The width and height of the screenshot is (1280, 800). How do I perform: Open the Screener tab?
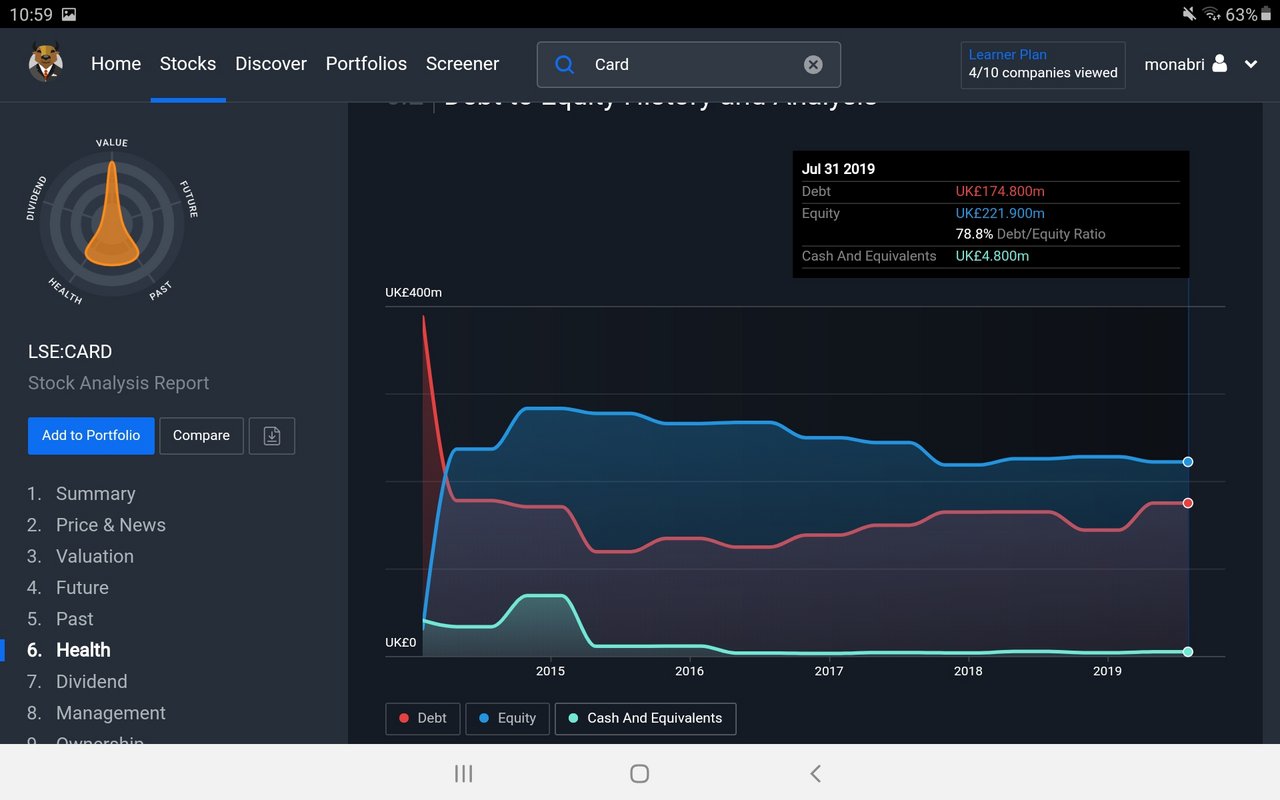pos(462,63)
